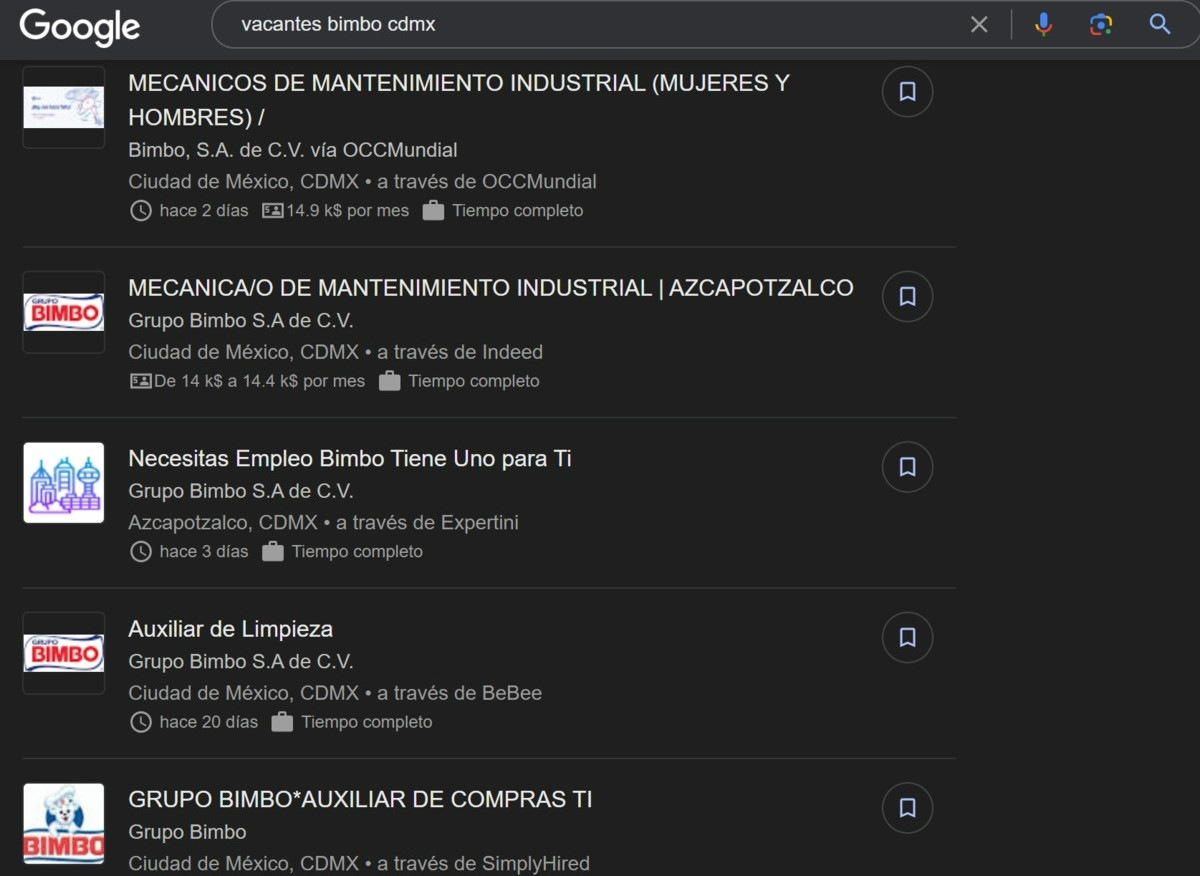Click 'Ciudad de México, CDMX • a través de BeBee'
1200x876 pixels.
coord(335,693)
